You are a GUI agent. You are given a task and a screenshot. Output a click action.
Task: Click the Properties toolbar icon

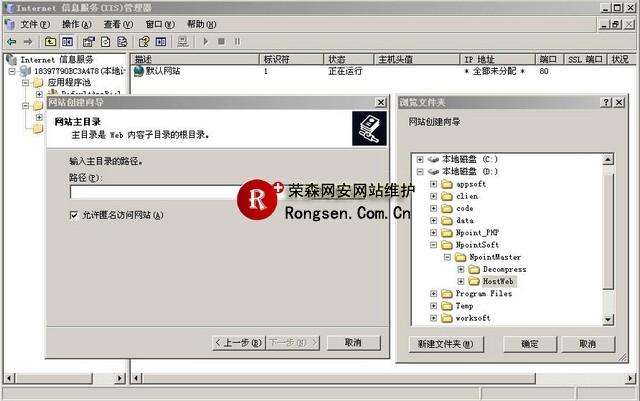coord(87,41)
